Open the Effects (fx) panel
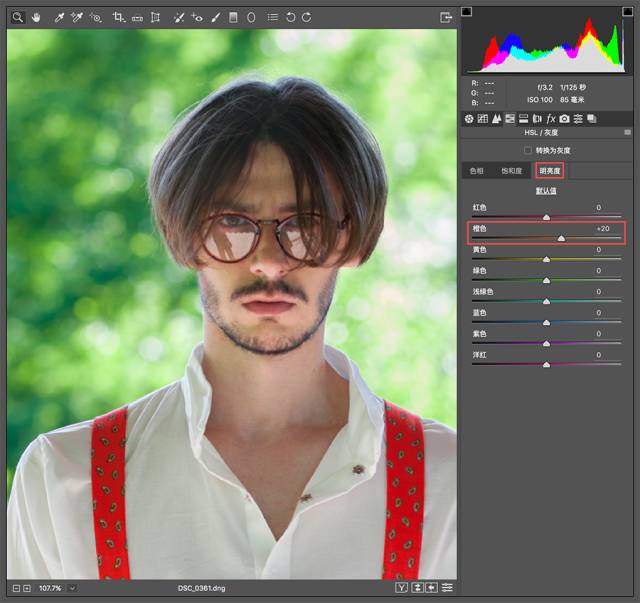 pos(551,119)
